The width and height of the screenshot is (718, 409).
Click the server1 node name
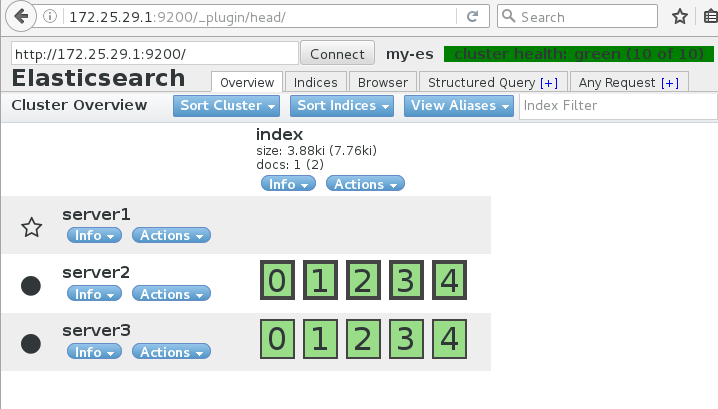96,214
